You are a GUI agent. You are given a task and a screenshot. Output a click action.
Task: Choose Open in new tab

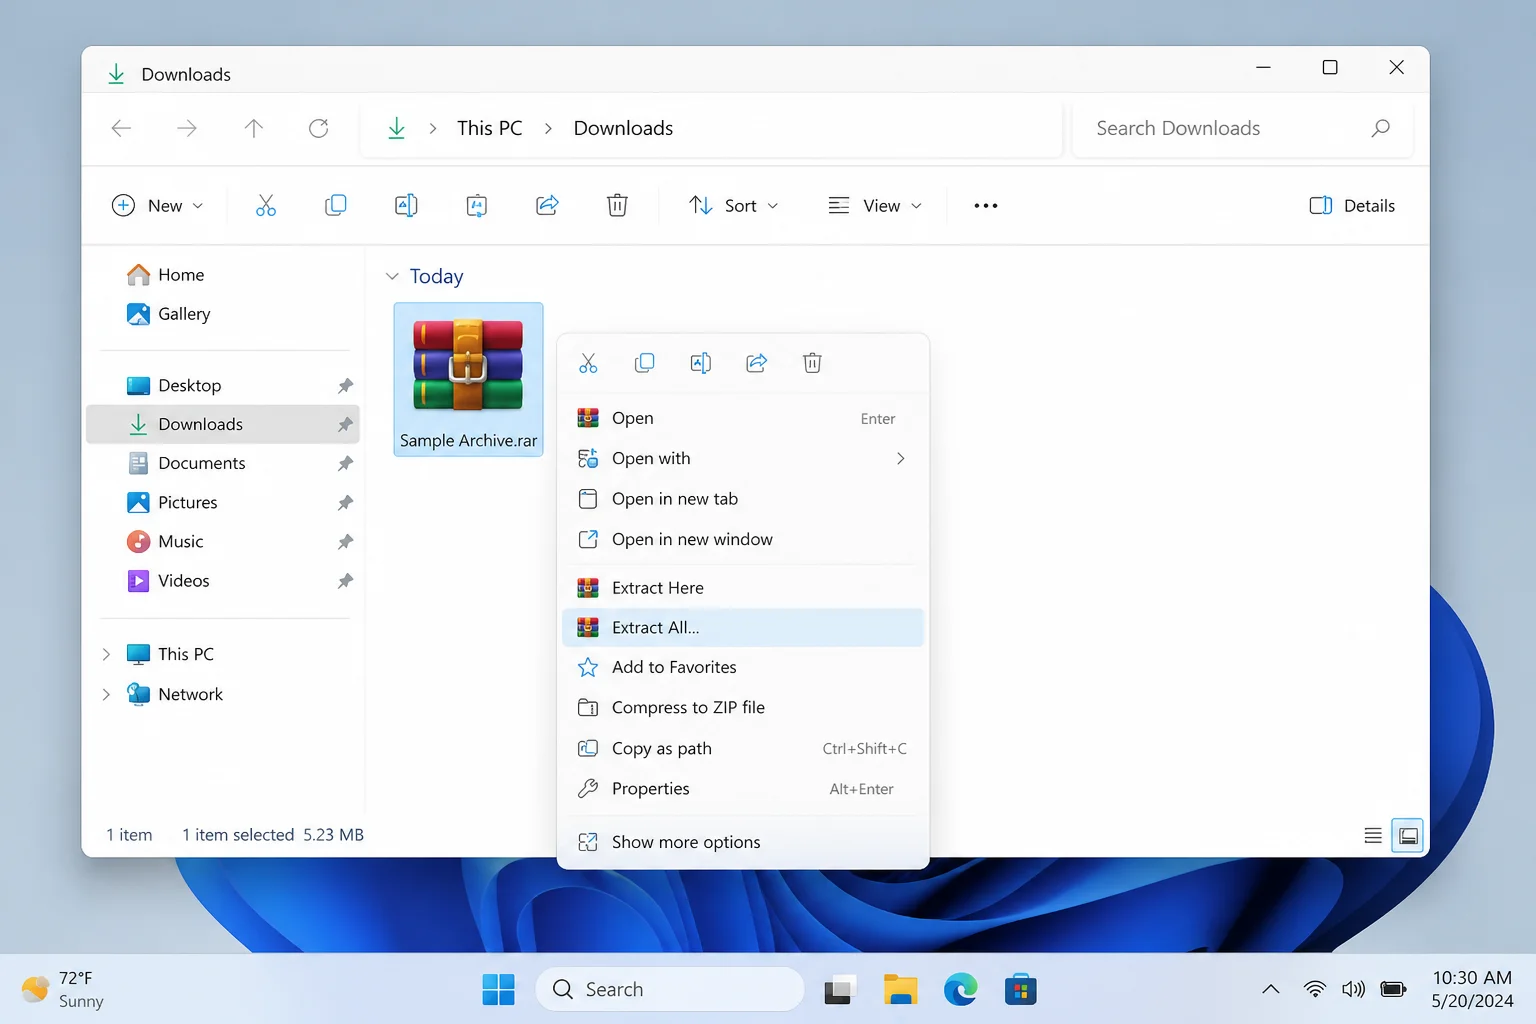pos(743,499)
